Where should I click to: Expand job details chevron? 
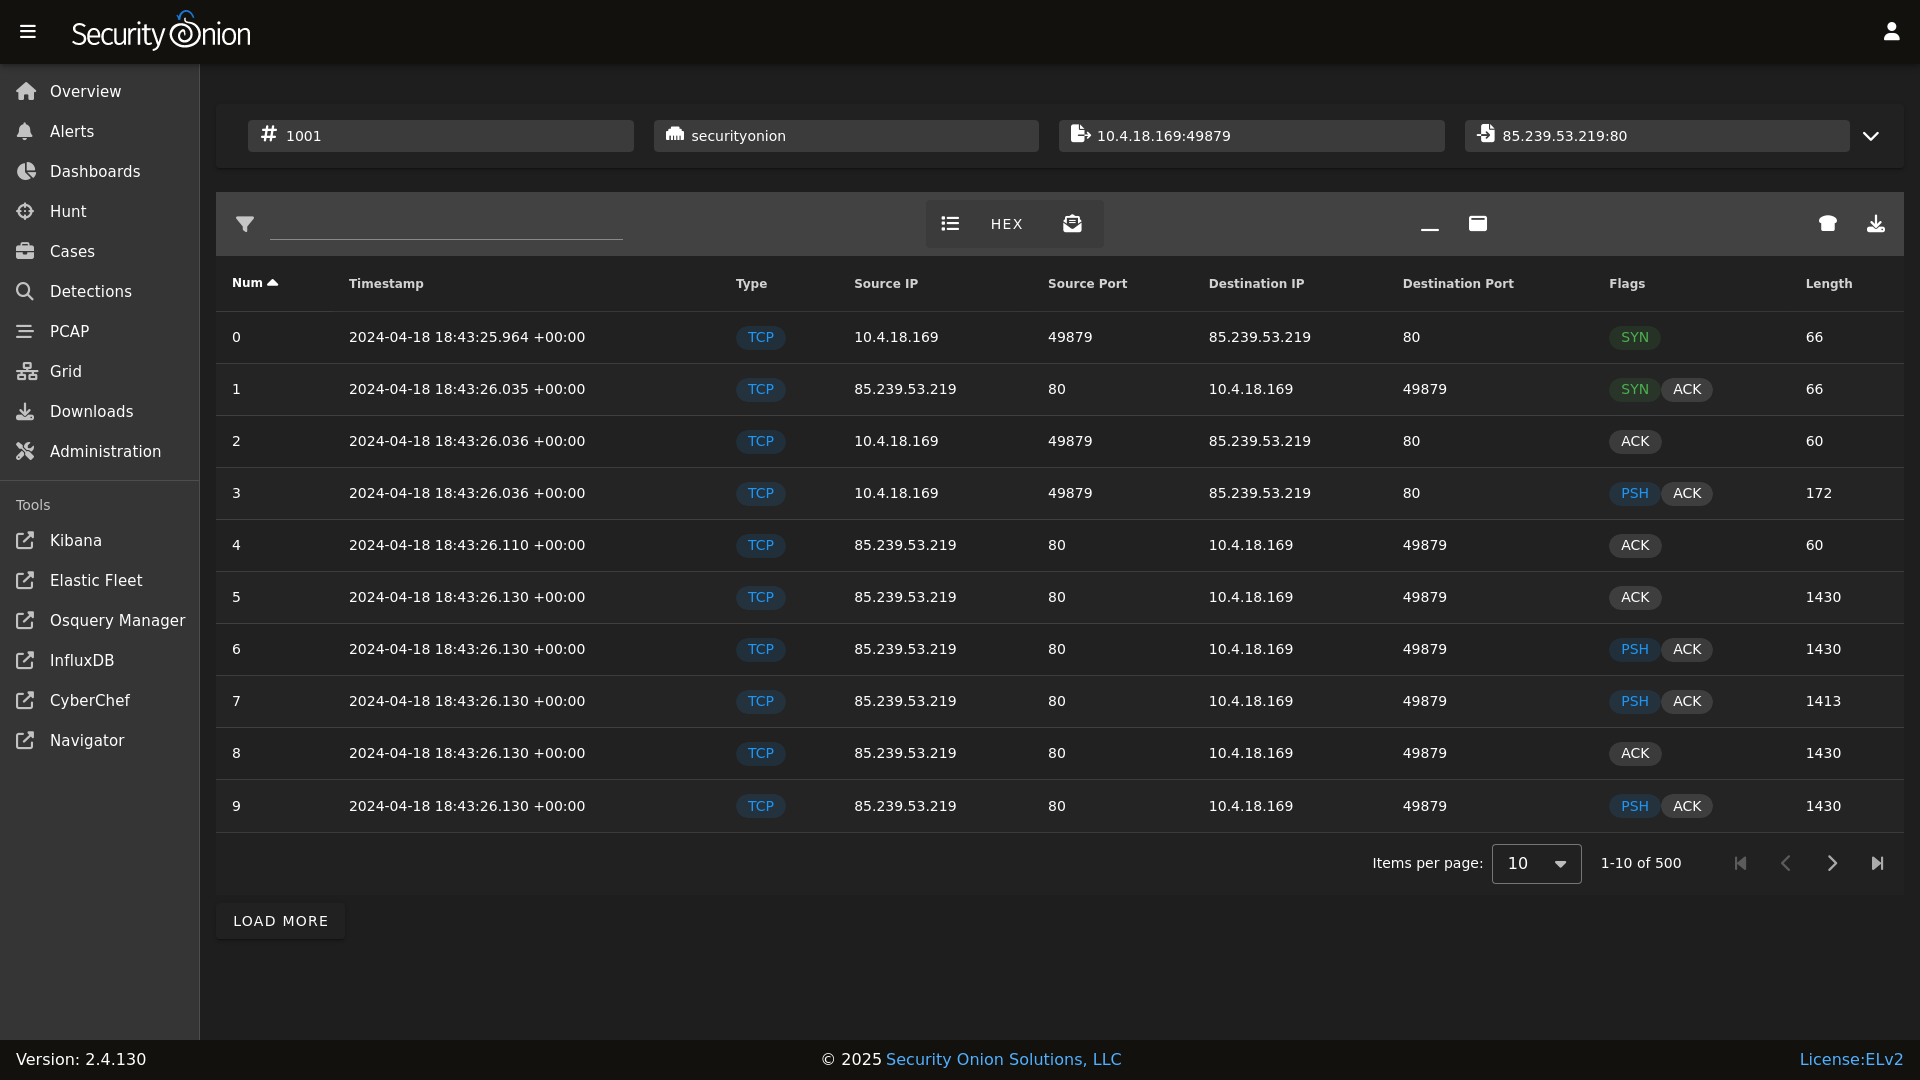[x=1871, y=136]
